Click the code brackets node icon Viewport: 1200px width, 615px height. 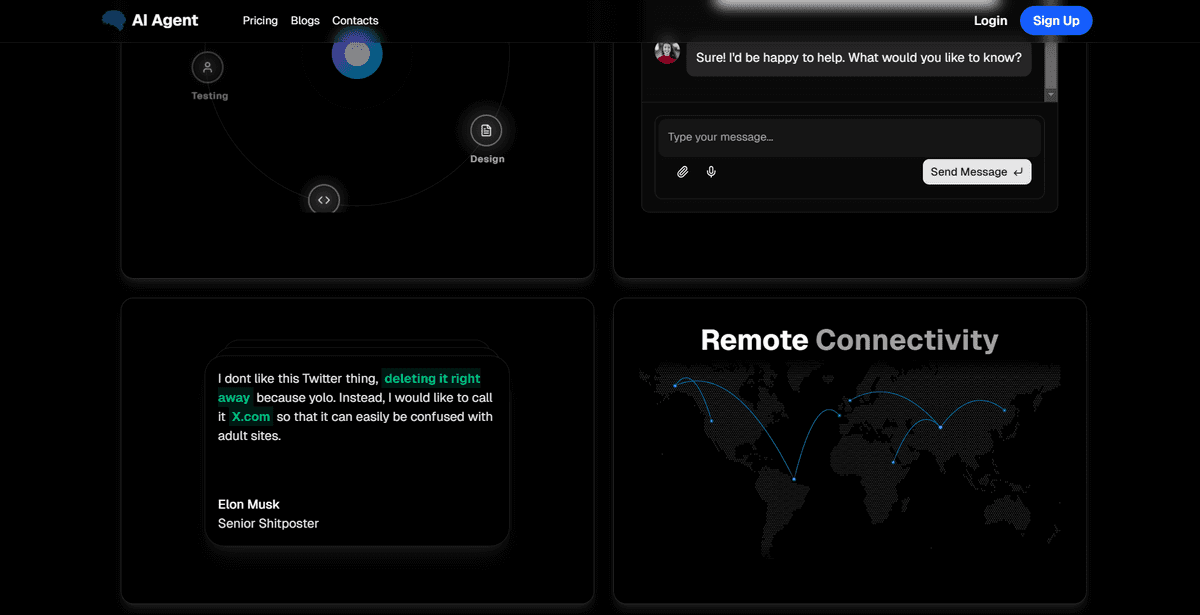click(x=323, y=199)
